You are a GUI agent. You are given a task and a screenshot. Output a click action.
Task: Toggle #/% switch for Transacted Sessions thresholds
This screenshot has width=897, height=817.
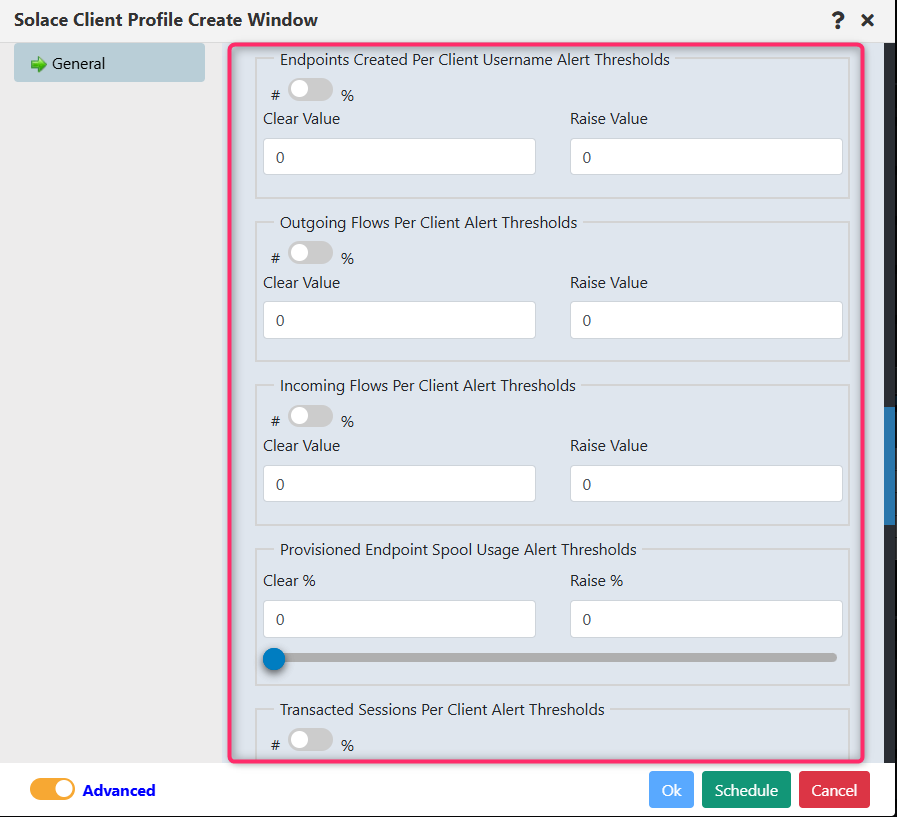(x=310, y=740)
